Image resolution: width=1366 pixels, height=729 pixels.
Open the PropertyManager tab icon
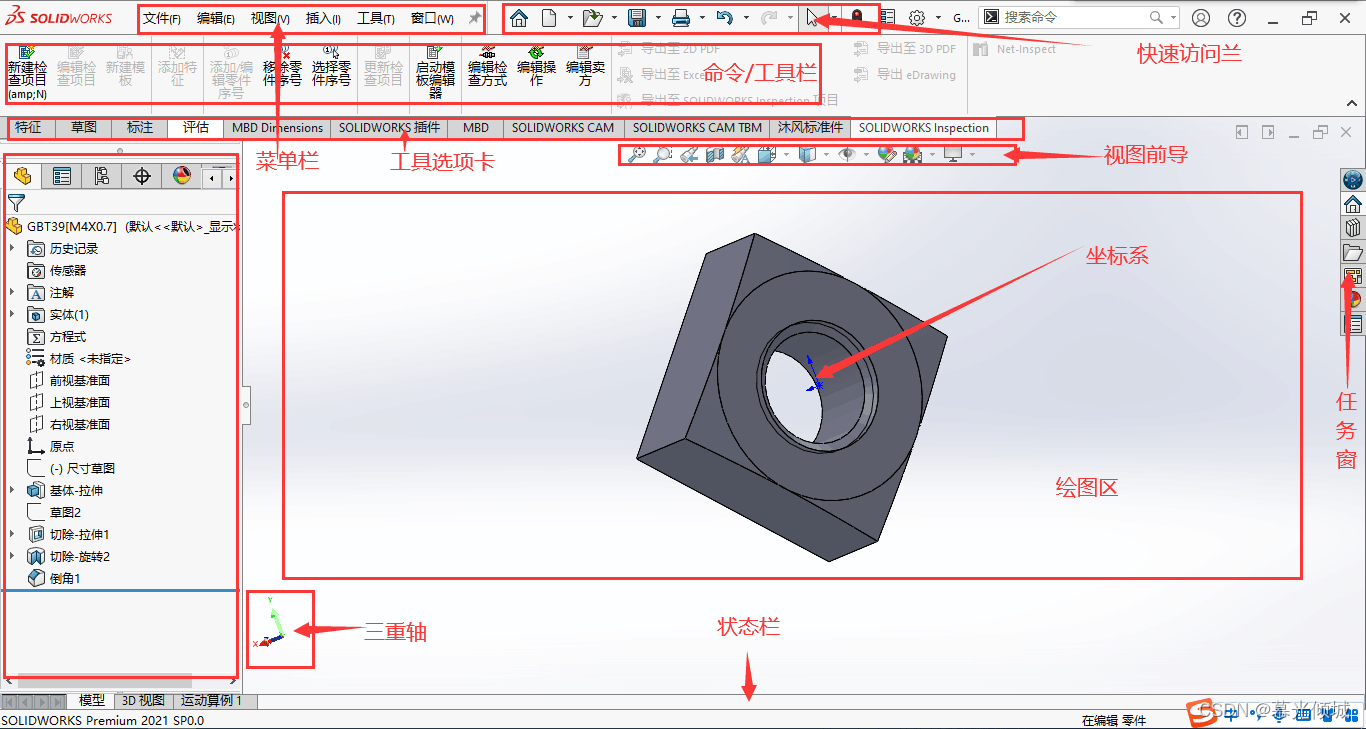62,177
